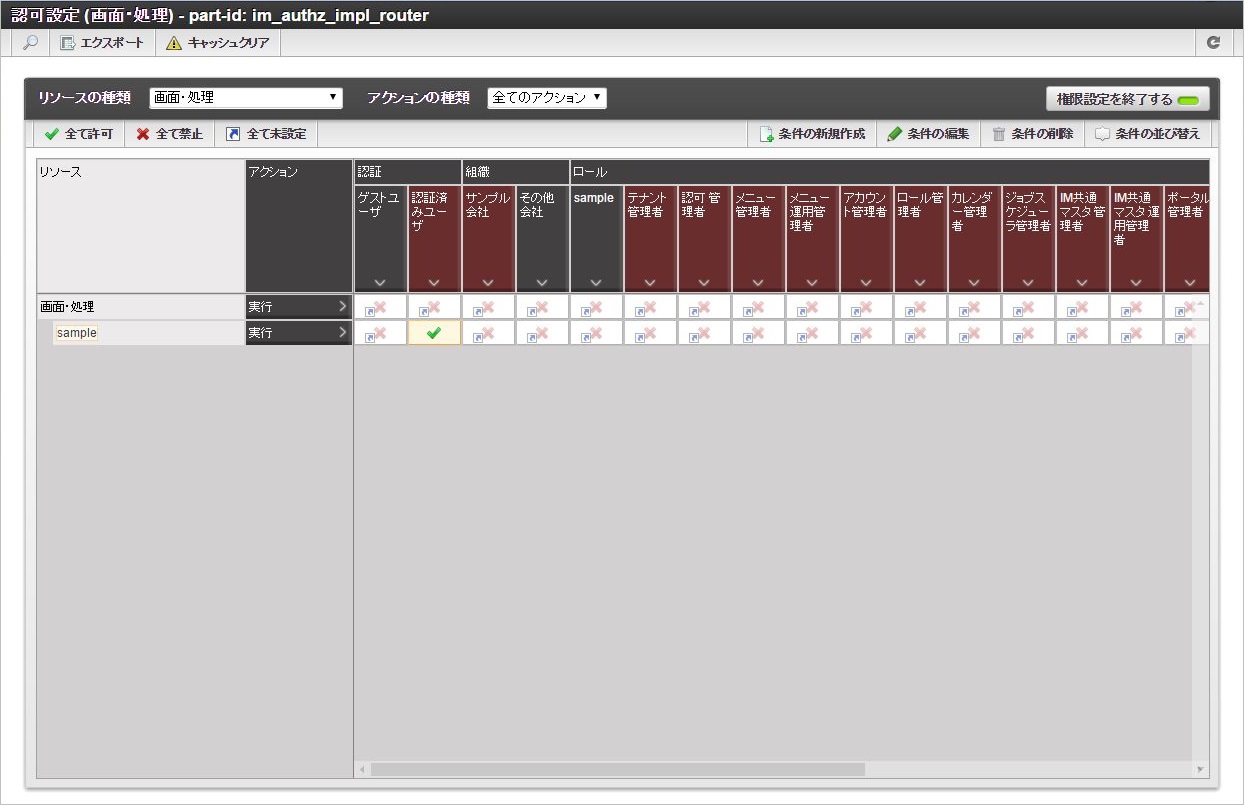
Task: Click the search magnifier icon
Action: pyautogui.click(x=31, y=43)
